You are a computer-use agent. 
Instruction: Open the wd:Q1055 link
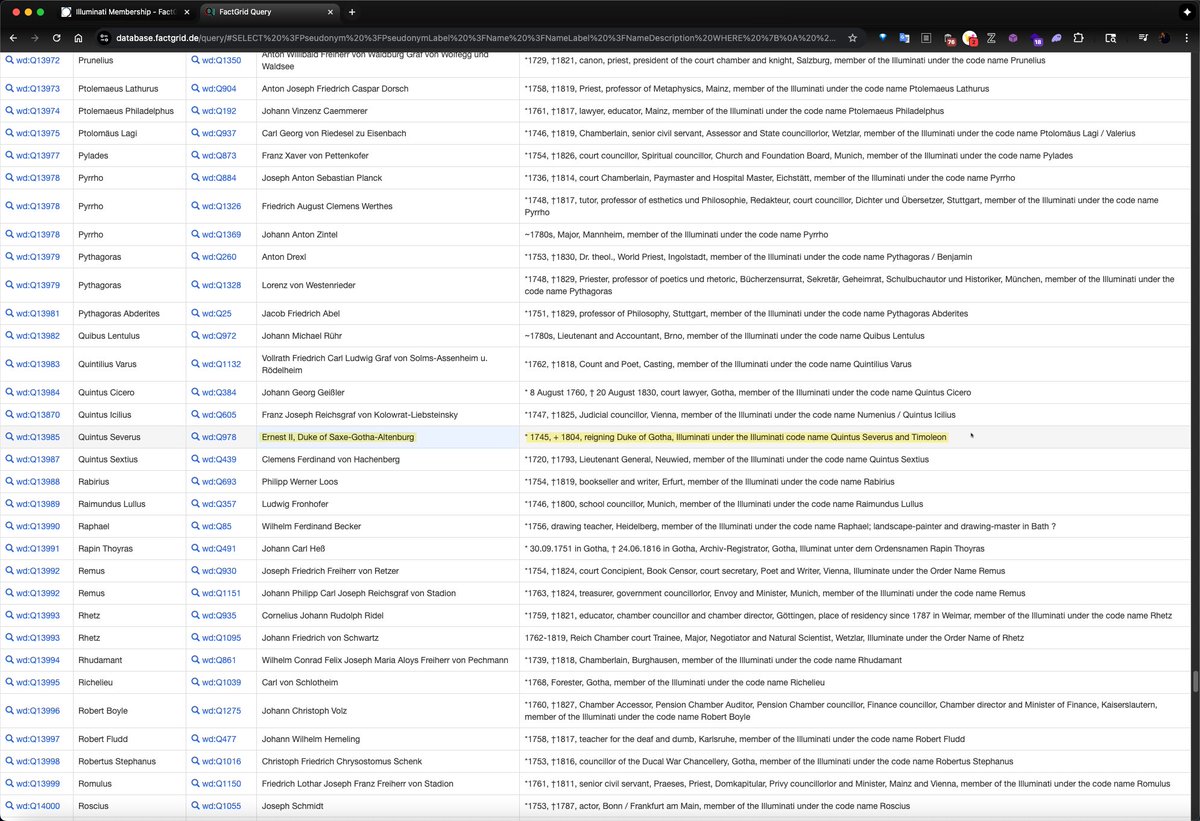pyautogui.click(x=222, y=806)
